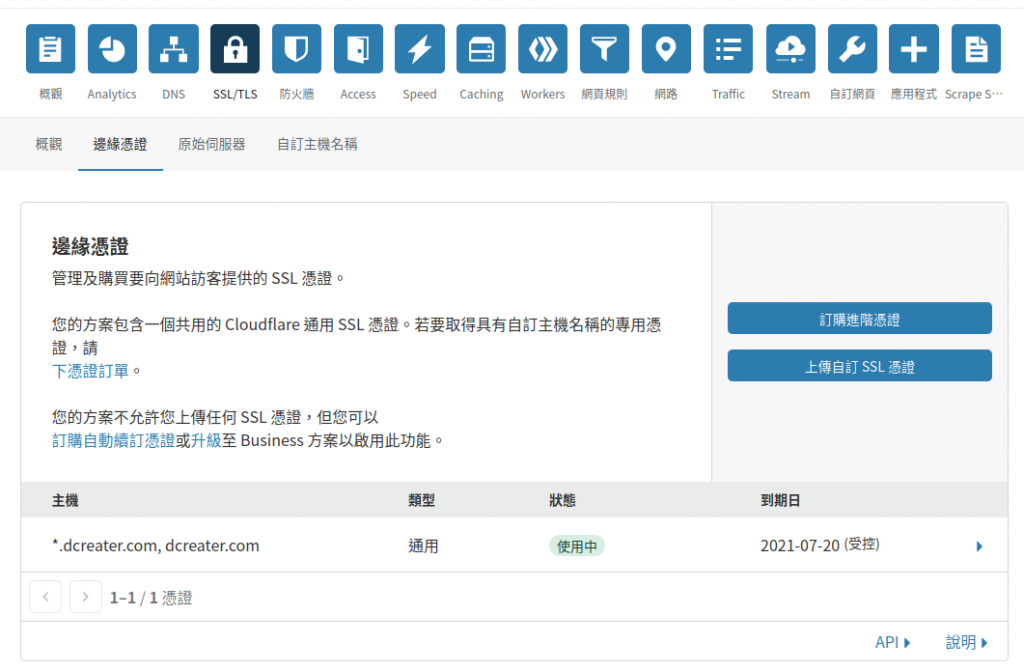Viewport: 1024px width, 671px height.
Task: Open the API link
Action: tap(893, 642)
